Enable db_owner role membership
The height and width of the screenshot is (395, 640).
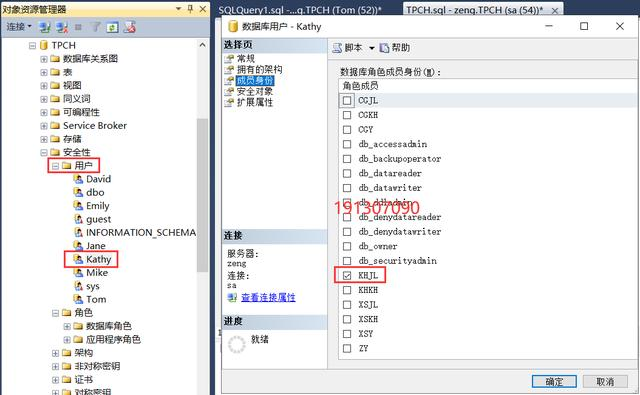point(347,246)
